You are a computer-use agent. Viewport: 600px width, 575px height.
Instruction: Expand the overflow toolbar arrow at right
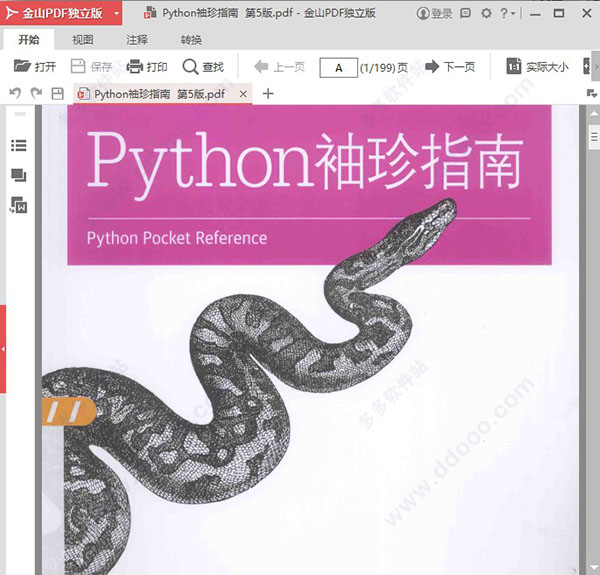tap(596, 67)
